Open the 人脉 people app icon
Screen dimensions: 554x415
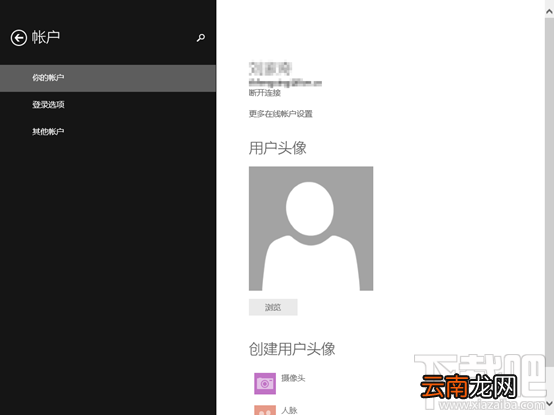pos(265,410)
